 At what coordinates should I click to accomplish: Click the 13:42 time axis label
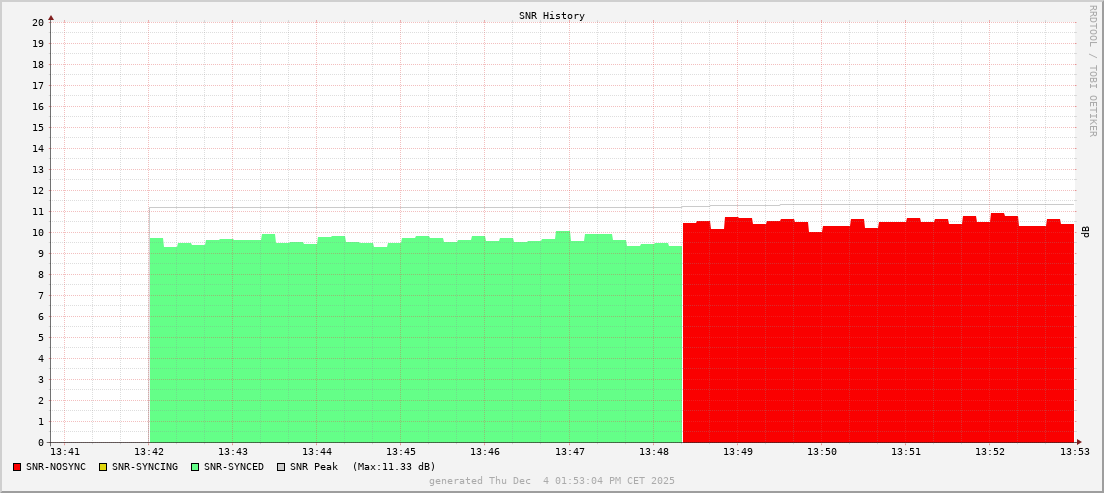149,453
